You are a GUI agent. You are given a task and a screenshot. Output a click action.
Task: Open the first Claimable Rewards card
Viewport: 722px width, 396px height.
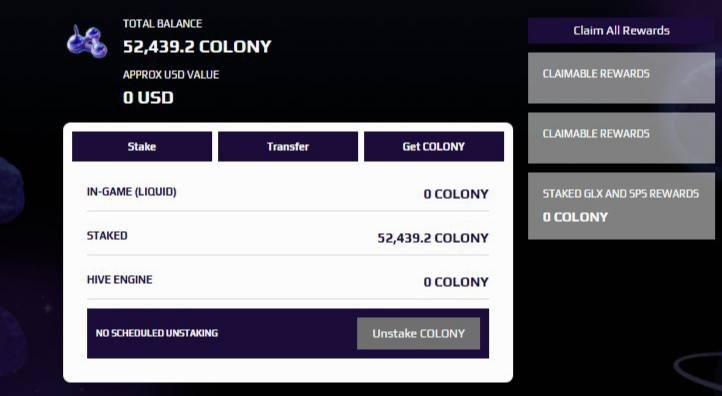[x=621, y=78]
